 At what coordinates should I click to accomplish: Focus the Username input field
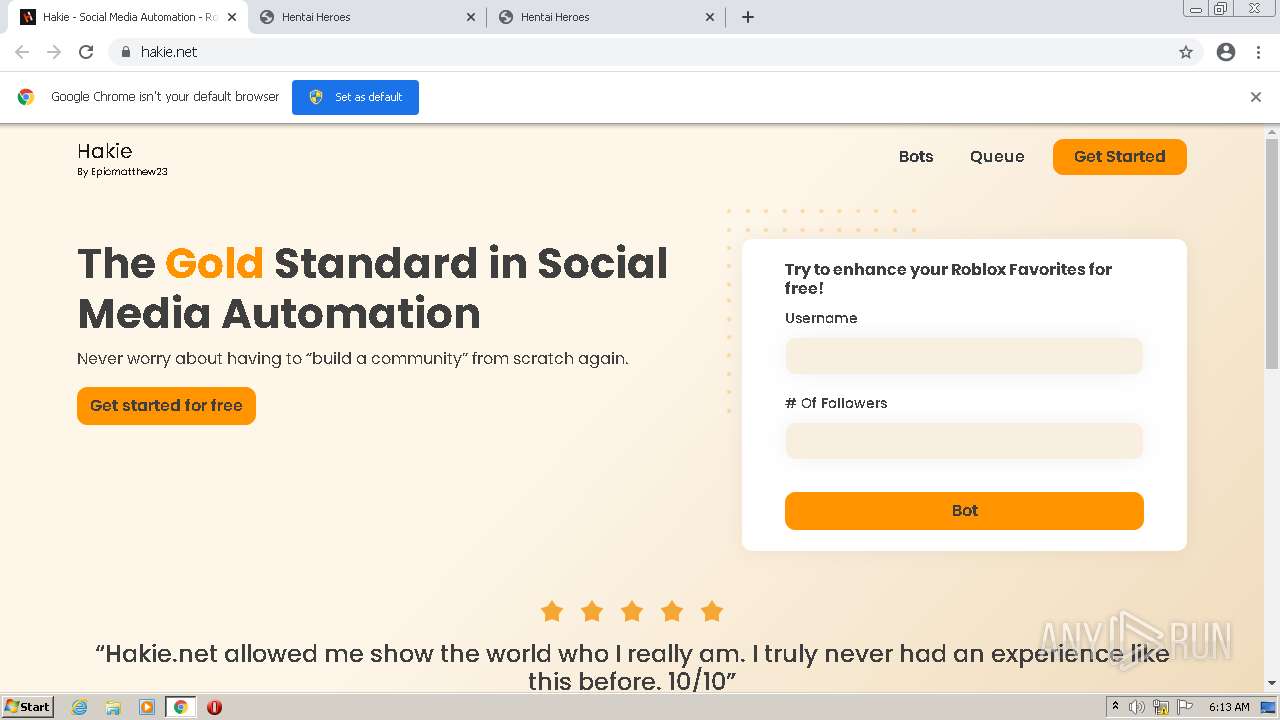(x=964, y=356)
